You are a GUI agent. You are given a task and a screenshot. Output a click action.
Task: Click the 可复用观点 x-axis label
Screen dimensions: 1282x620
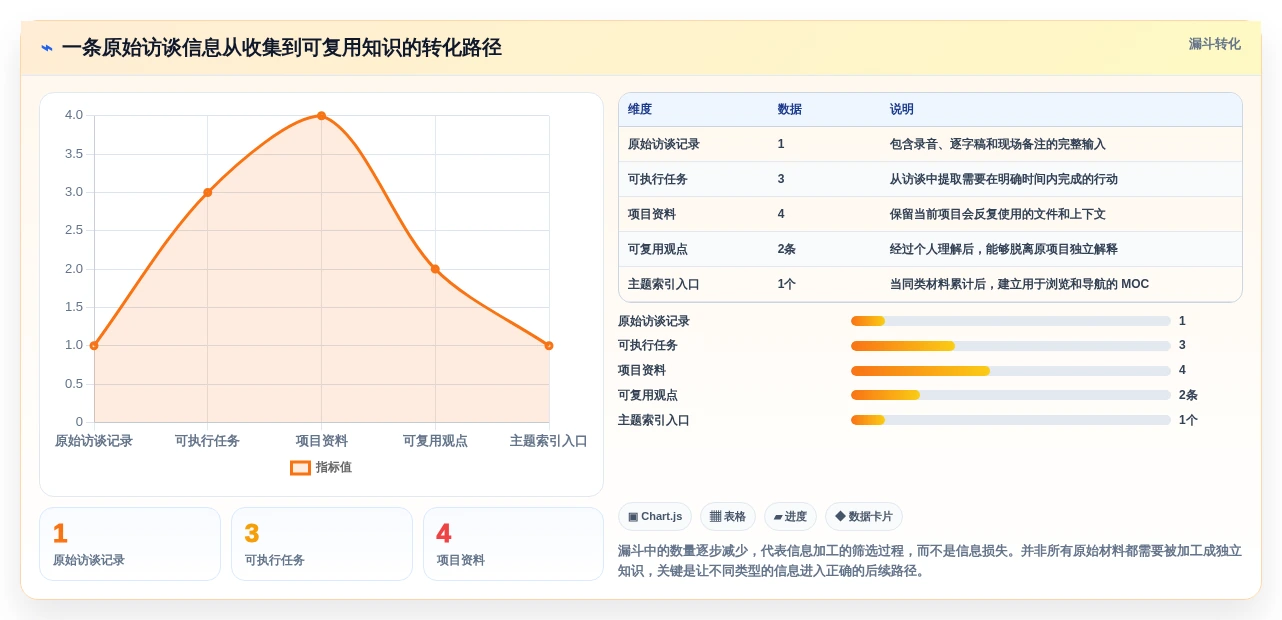tap(435, 441)
